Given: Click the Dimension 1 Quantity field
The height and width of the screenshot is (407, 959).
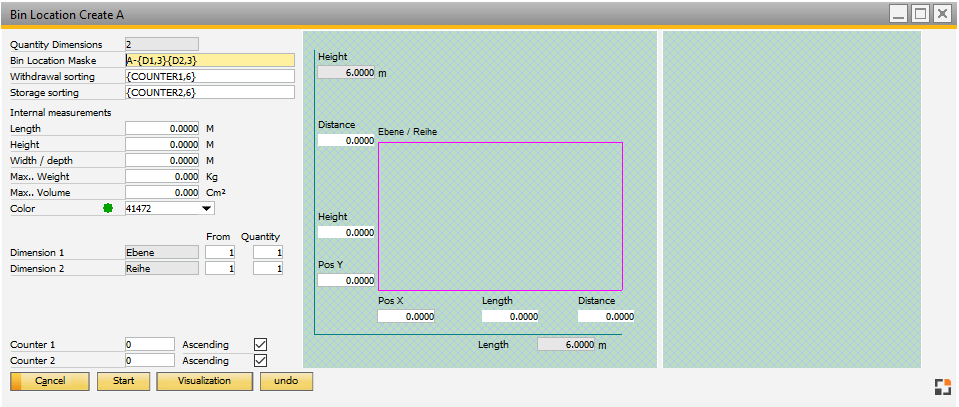Looking at the screenshot, I should pyautogui.click(x=268, y=253).
